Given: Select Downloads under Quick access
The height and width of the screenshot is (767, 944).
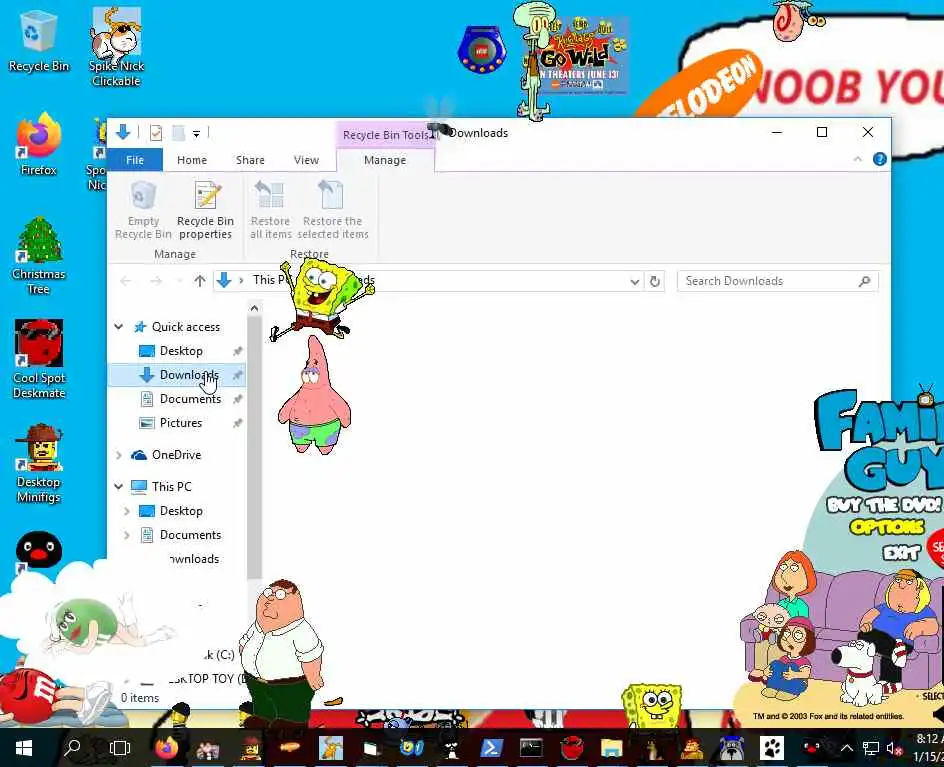Looking at the screenshot, I should pos(177,374).
